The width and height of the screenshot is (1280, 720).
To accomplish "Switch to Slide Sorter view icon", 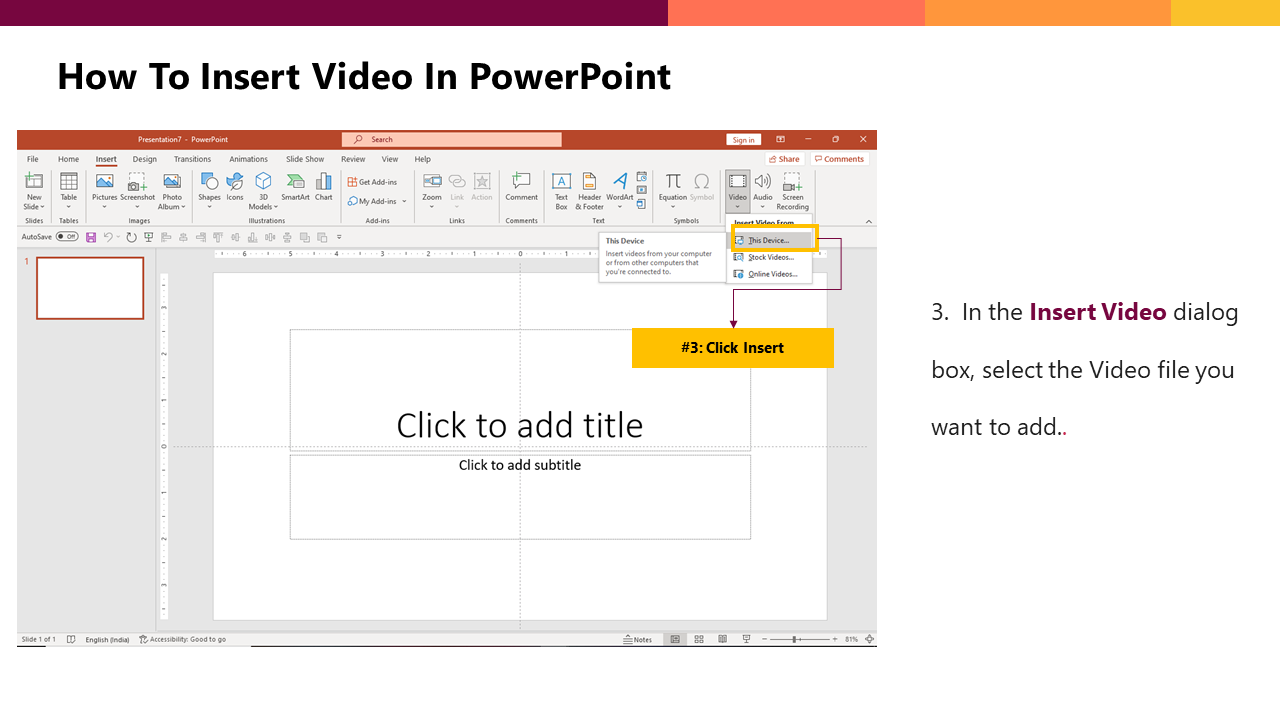I will 698,639.
